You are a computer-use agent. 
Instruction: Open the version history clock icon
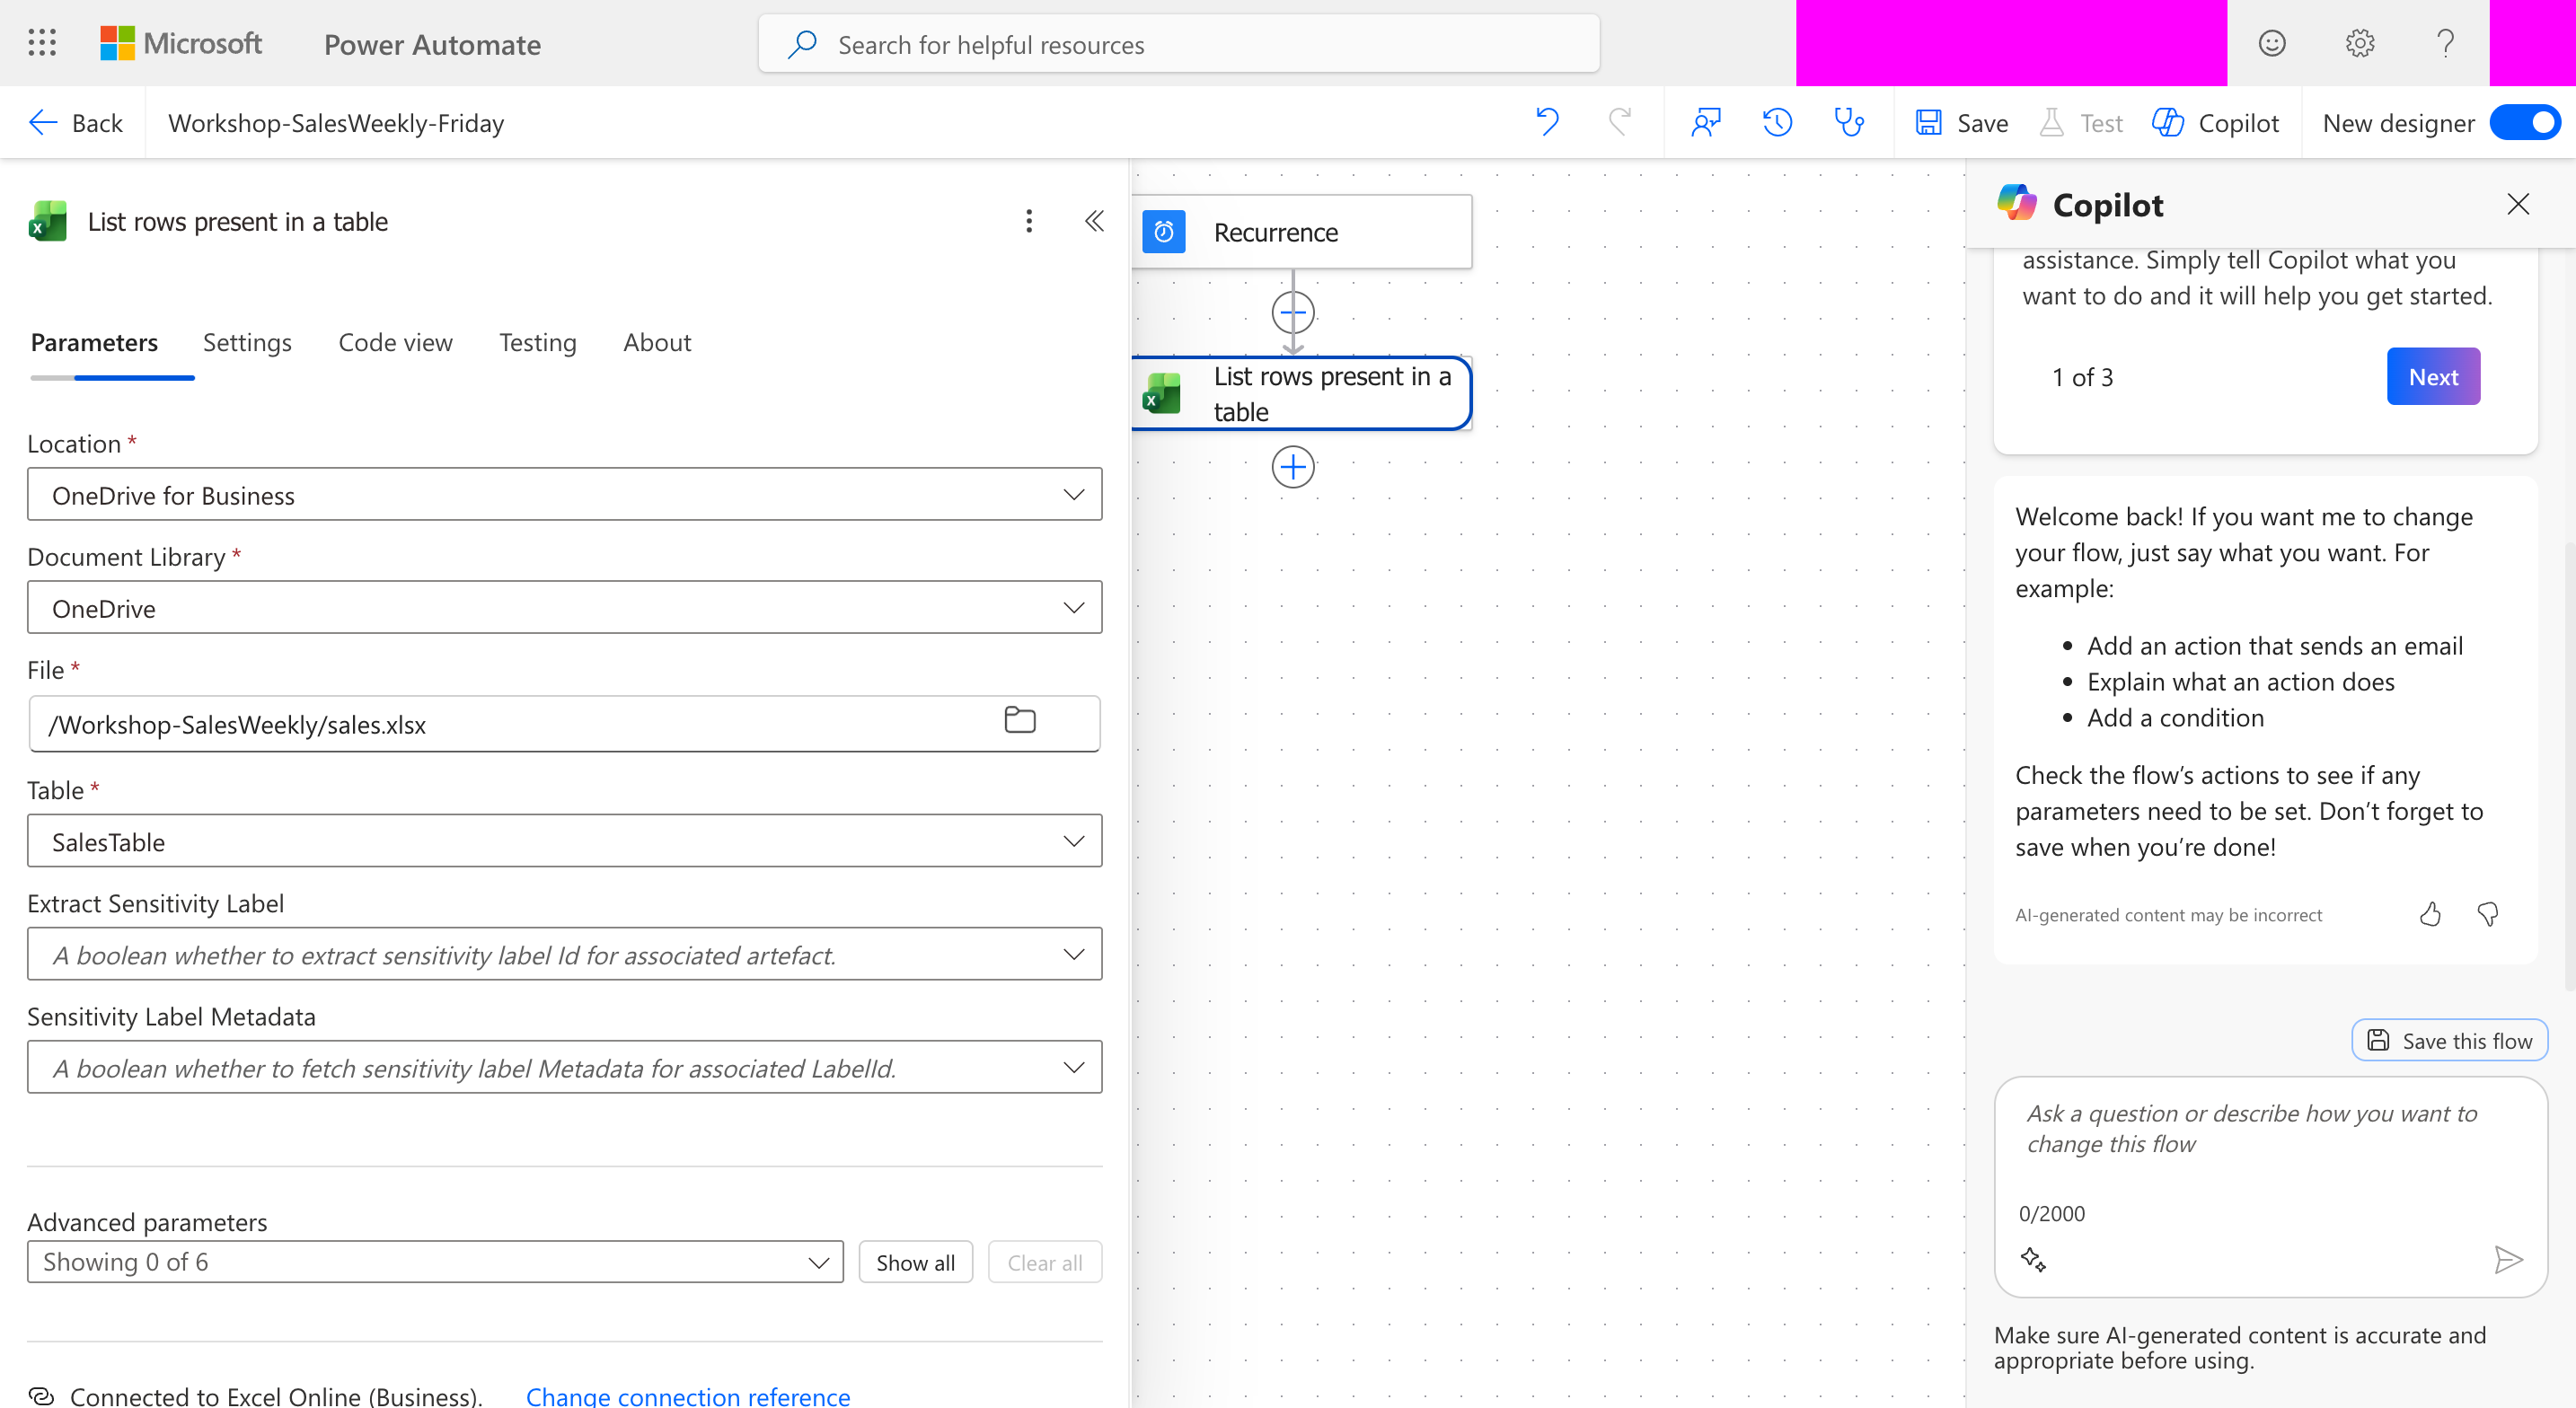[1777, 123]
